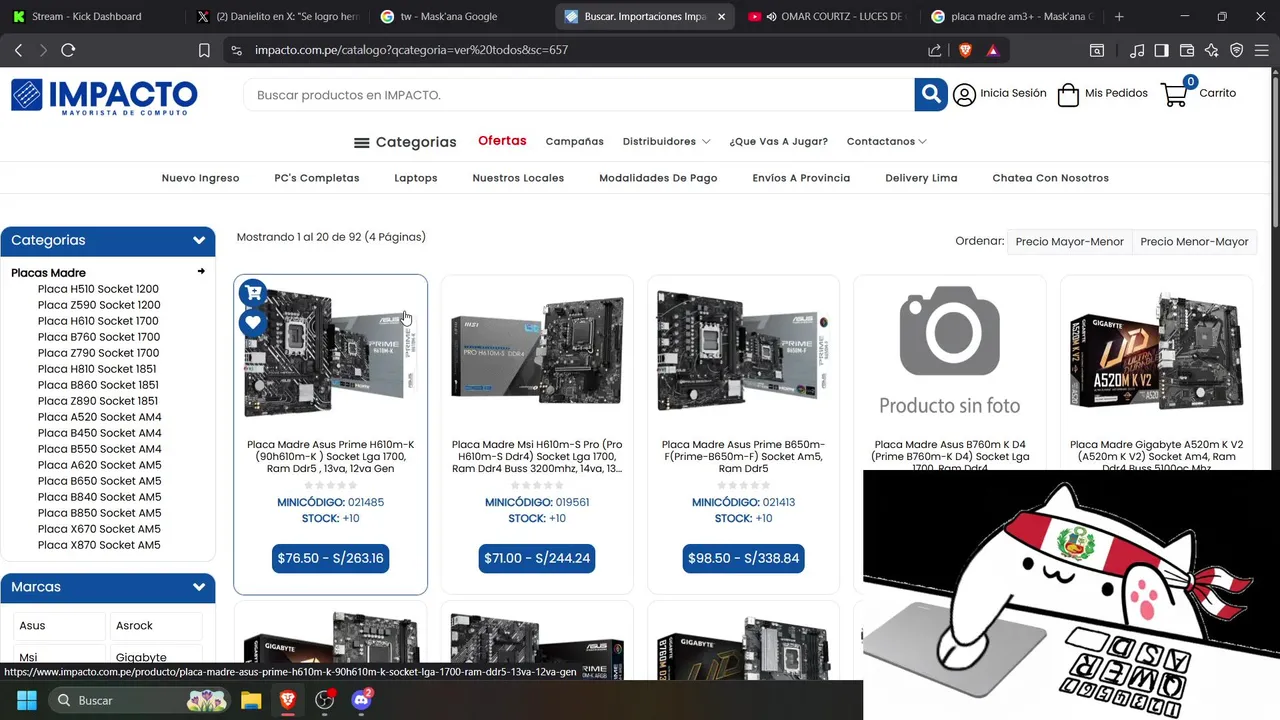Open ¿Que Vas A Jugar? menu
The image size is (1280, 720).
coord(778,141)
